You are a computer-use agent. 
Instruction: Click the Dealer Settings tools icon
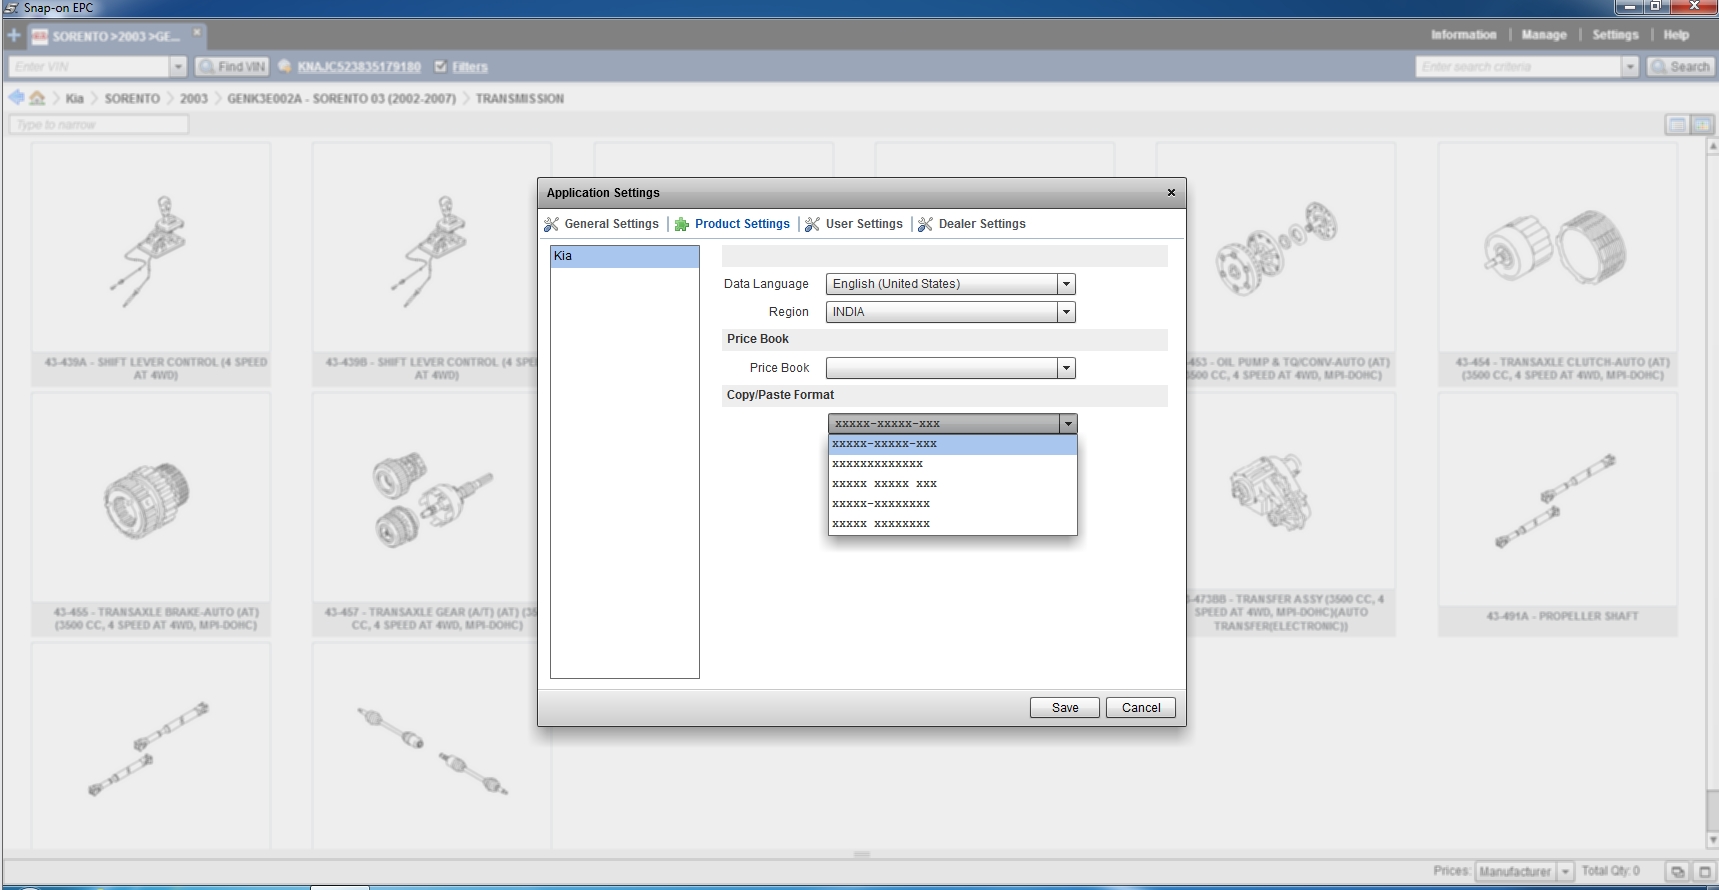926,224
